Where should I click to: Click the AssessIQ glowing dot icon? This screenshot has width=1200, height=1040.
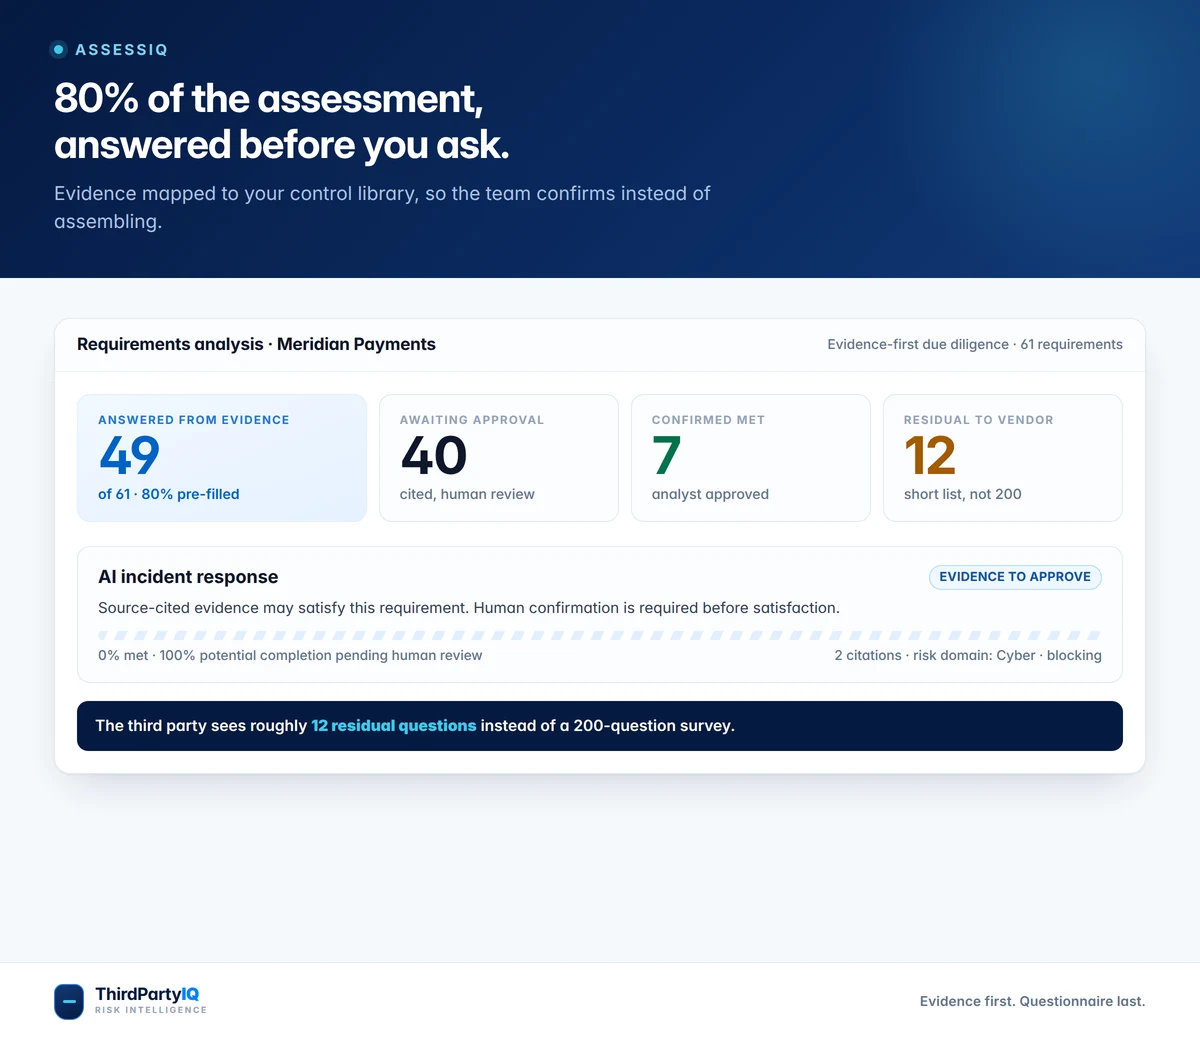point(58,49)
